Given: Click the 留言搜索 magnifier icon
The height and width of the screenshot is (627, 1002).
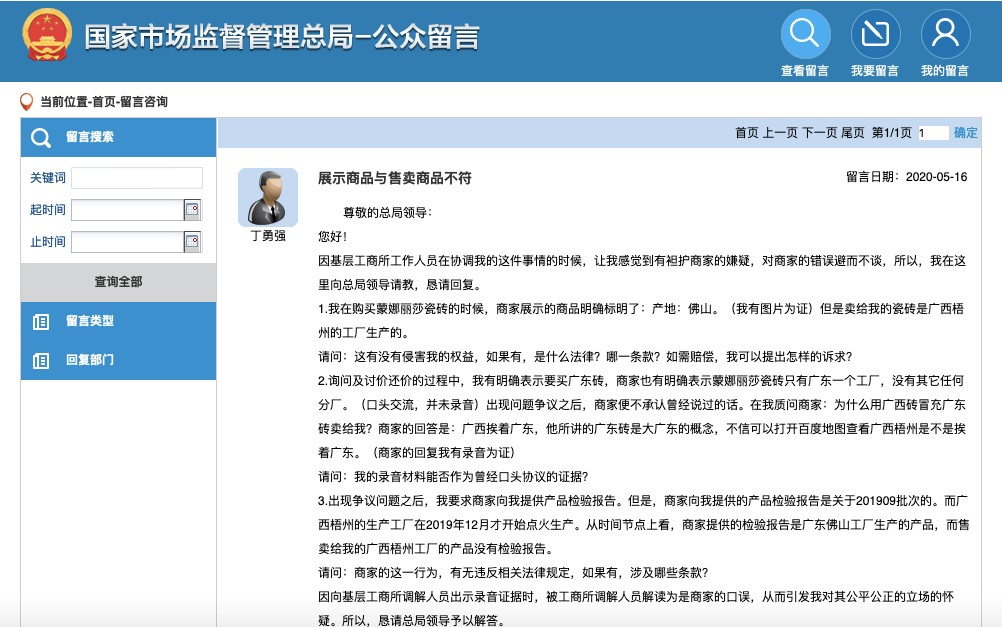Looking at the screenshot, I should tap(41, 137).
